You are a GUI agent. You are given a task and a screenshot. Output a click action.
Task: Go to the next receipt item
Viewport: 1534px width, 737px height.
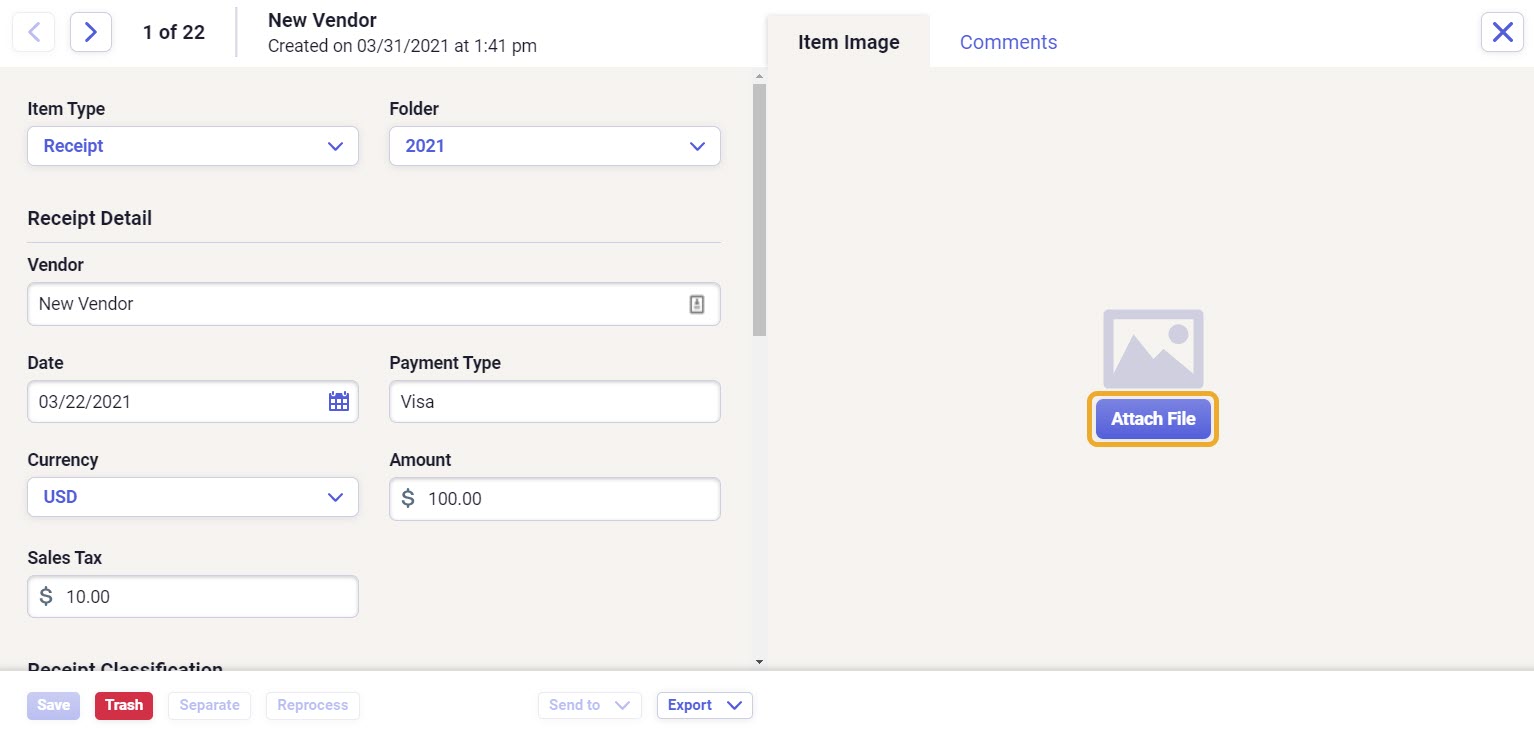click(x=91, y=32)
